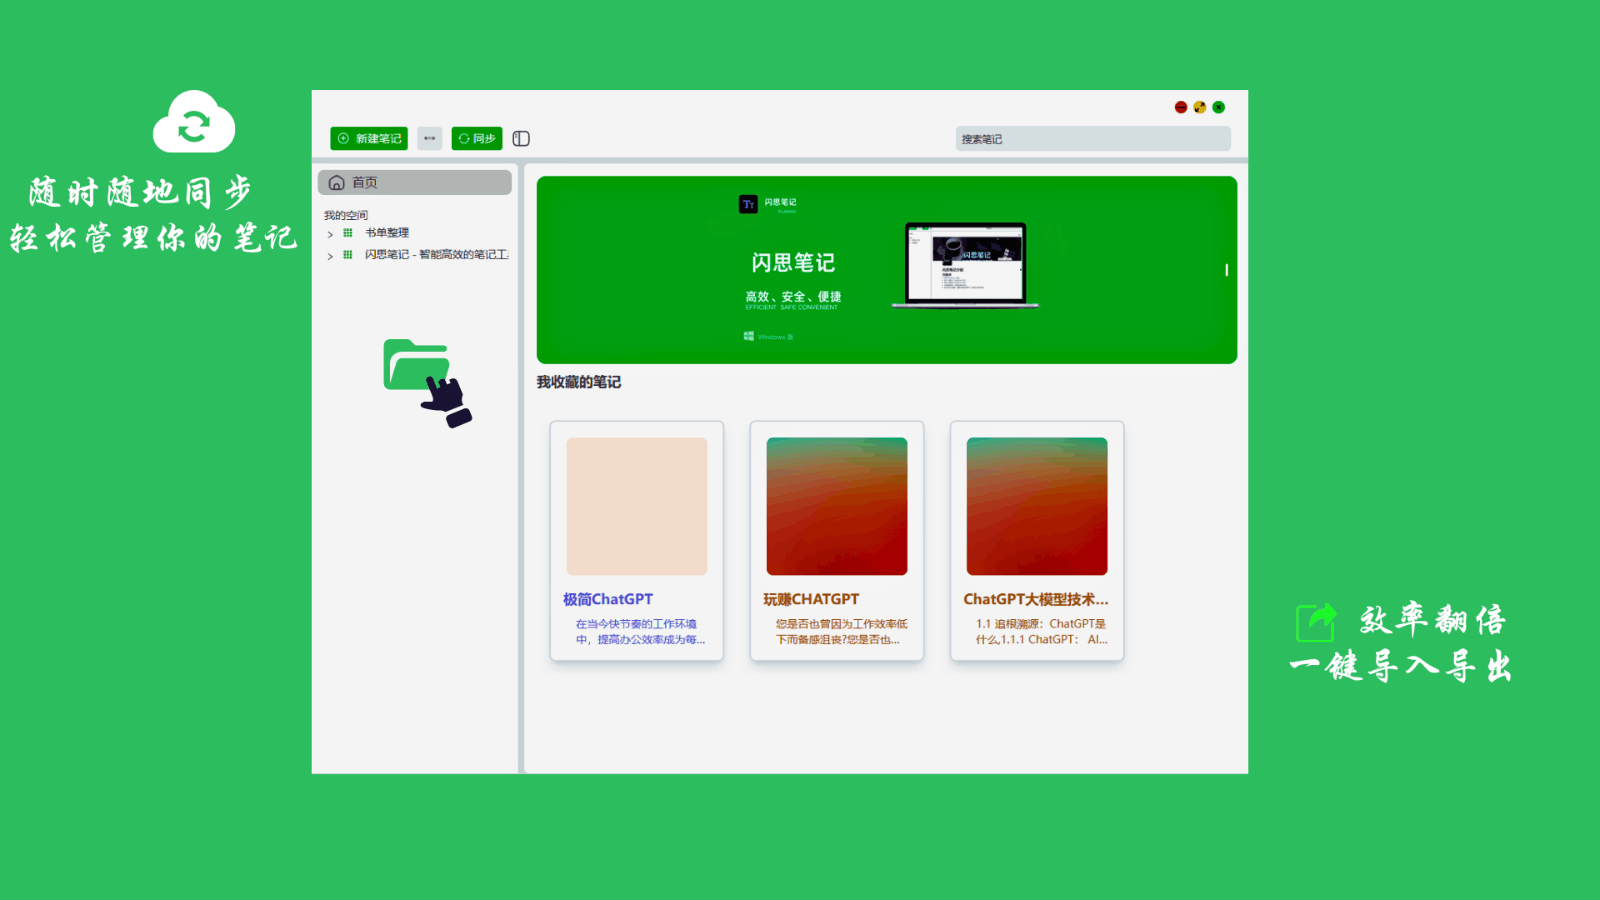Focus the 搜索笔记 search field
This screenshot has height=900, width=1600.
tap(1093, 139)
